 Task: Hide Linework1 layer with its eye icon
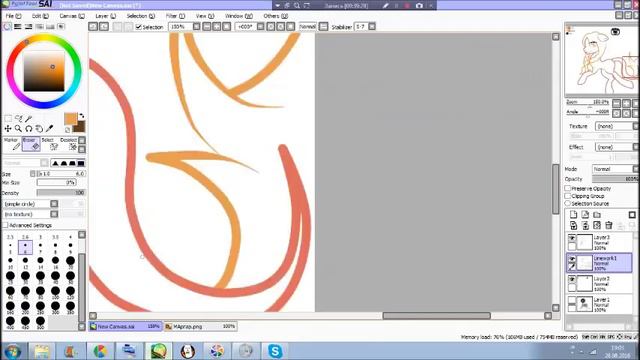[572, 259]
